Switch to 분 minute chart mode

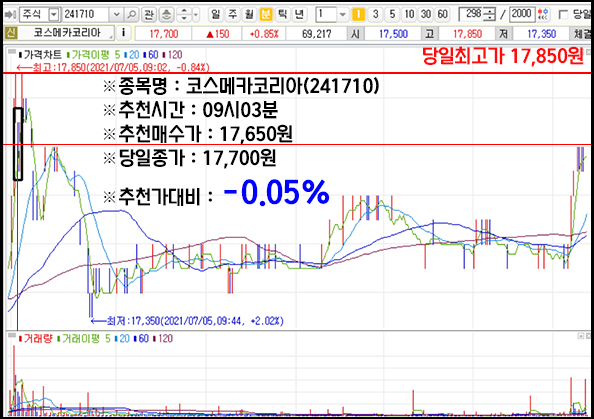(266, 14)
